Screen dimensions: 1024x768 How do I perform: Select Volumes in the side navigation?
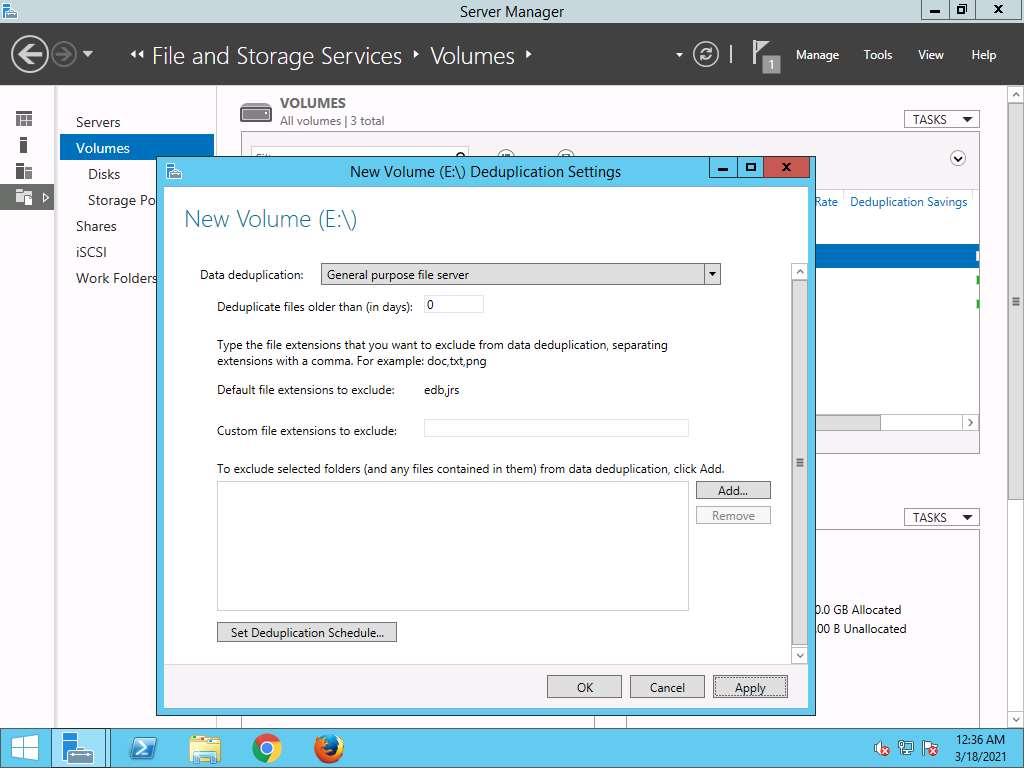click(x=136, y=148)
